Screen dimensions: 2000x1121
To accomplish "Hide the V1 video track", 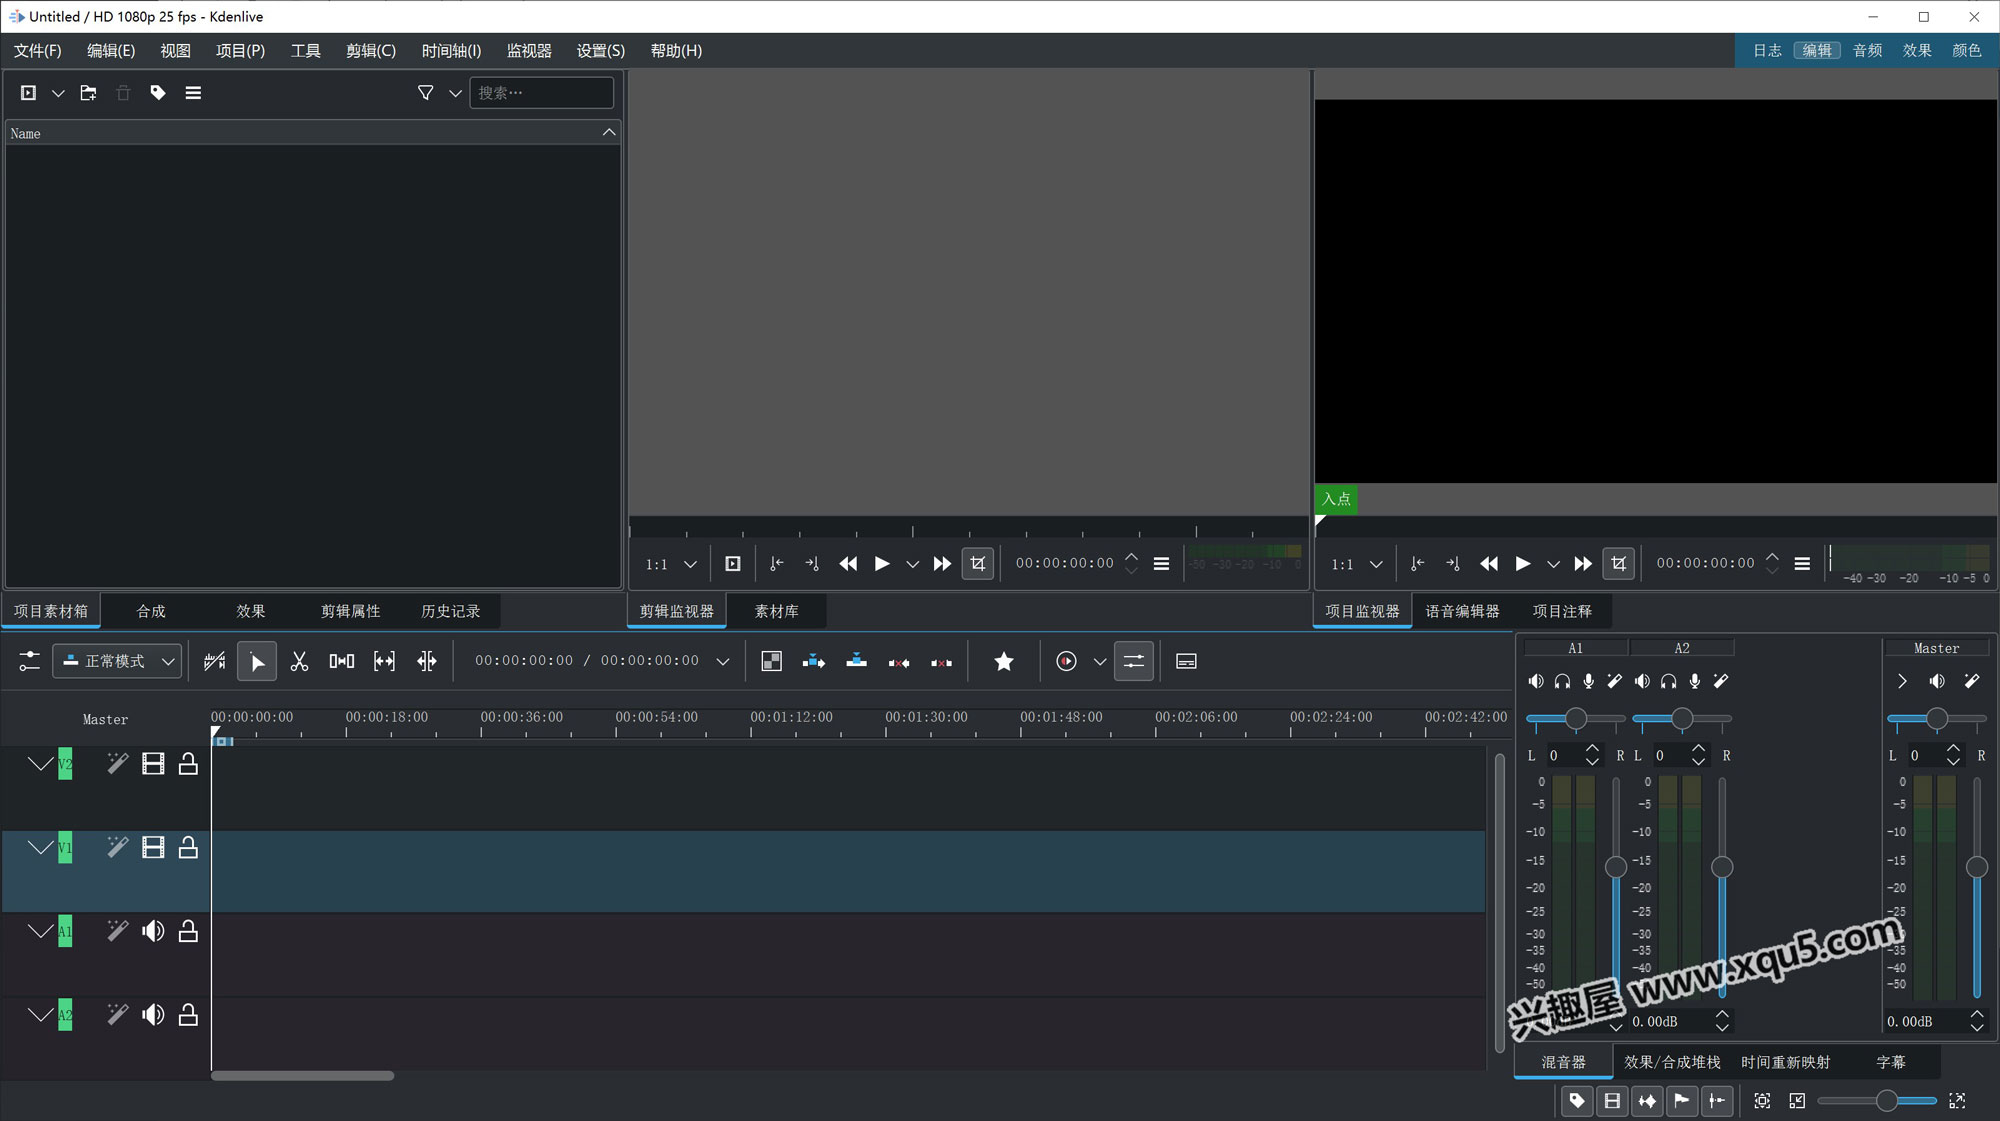I will (153, 848).
